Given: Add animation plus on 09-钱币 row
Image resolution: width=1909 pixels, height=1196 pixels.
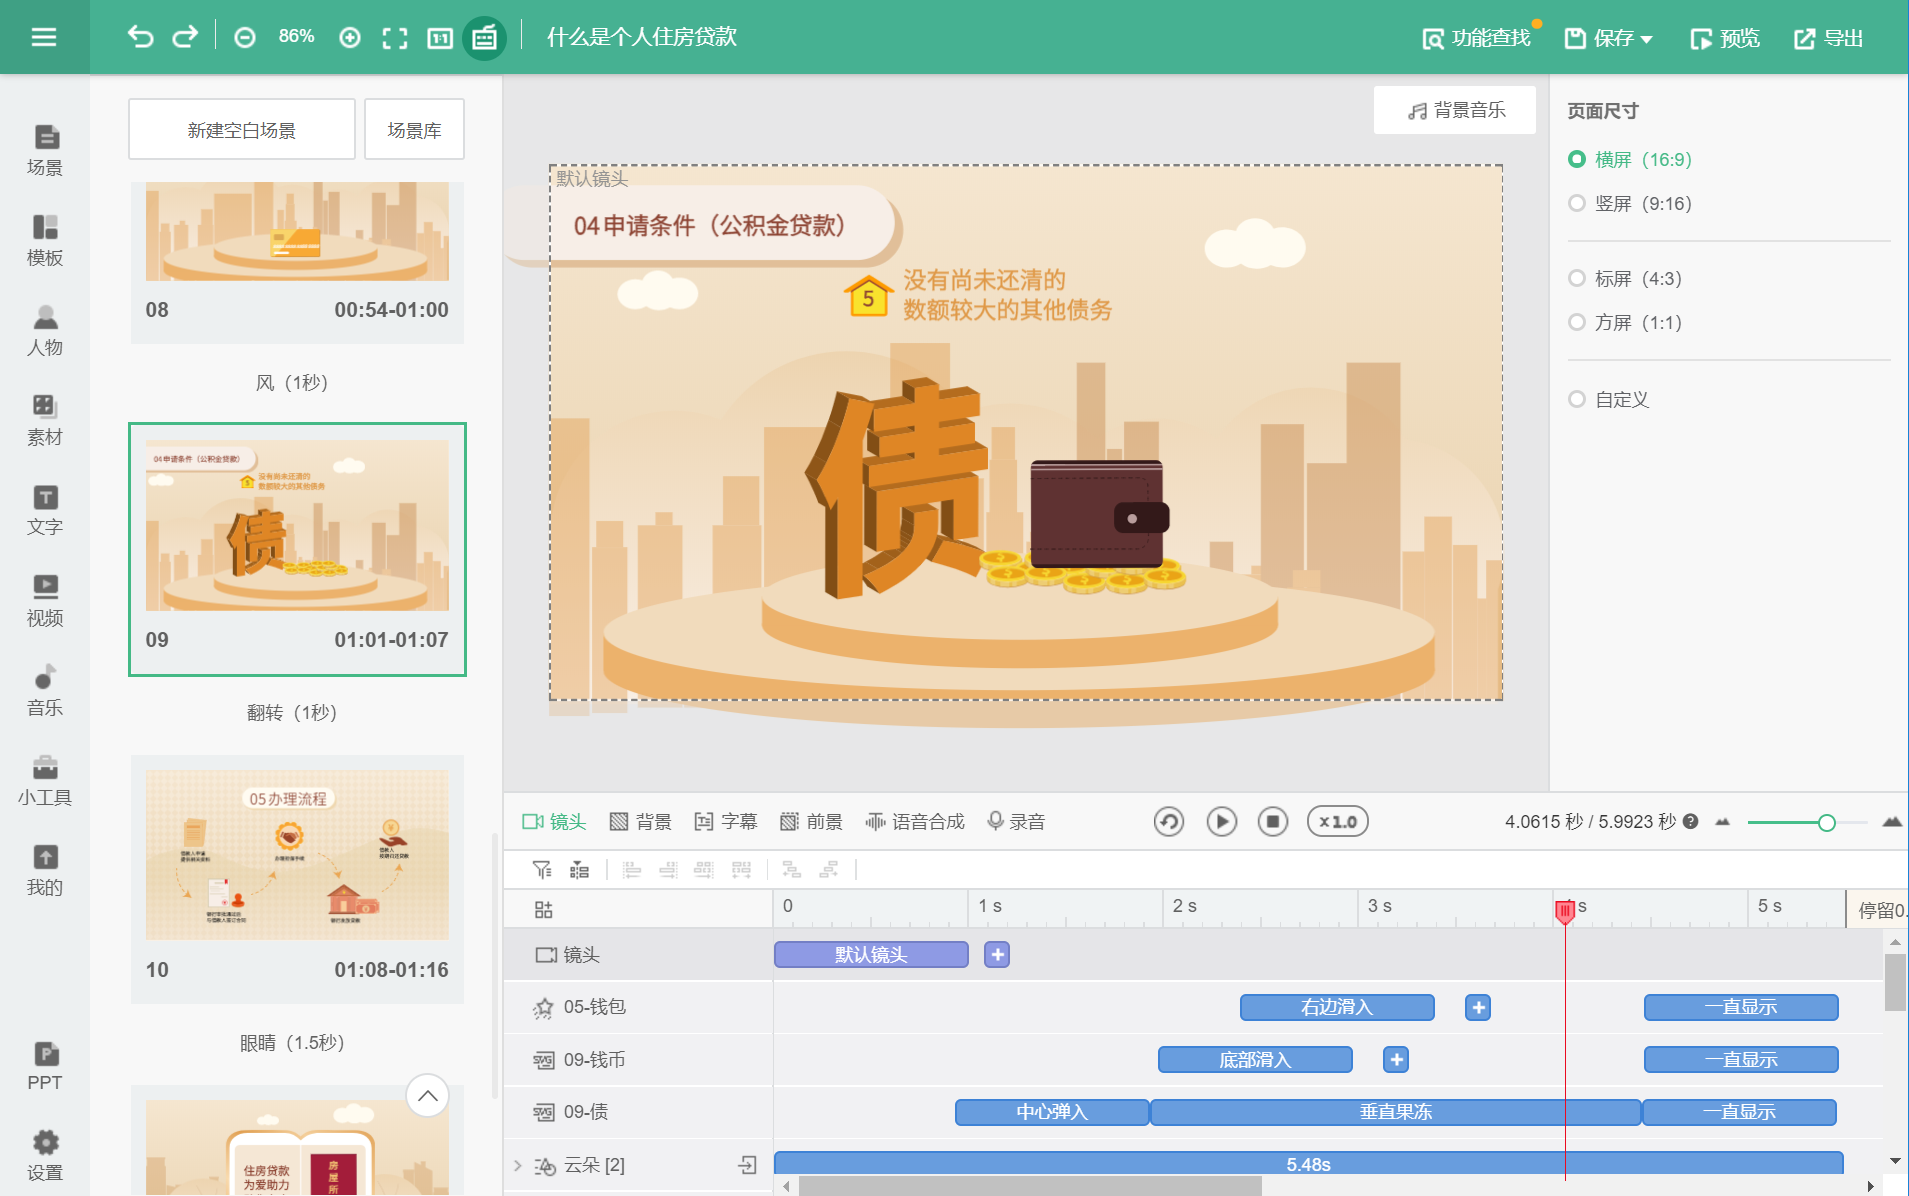Looking at the screenshot, I should click(x=1396, y=1059).
